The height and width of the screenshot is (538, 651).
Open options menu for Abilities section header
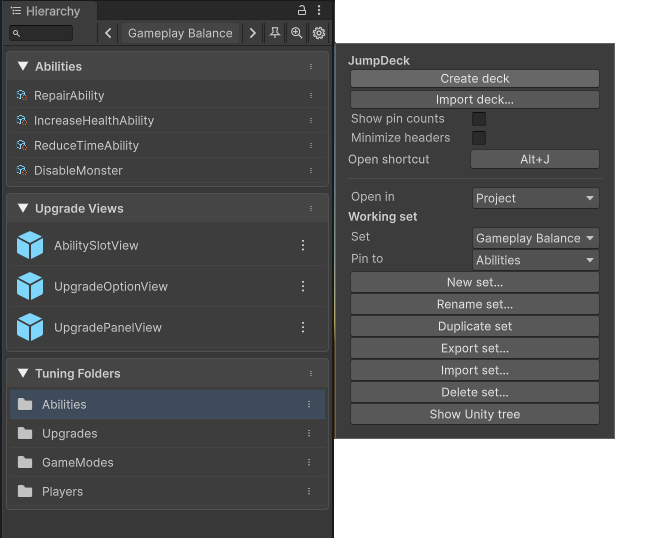click(311, 66)
